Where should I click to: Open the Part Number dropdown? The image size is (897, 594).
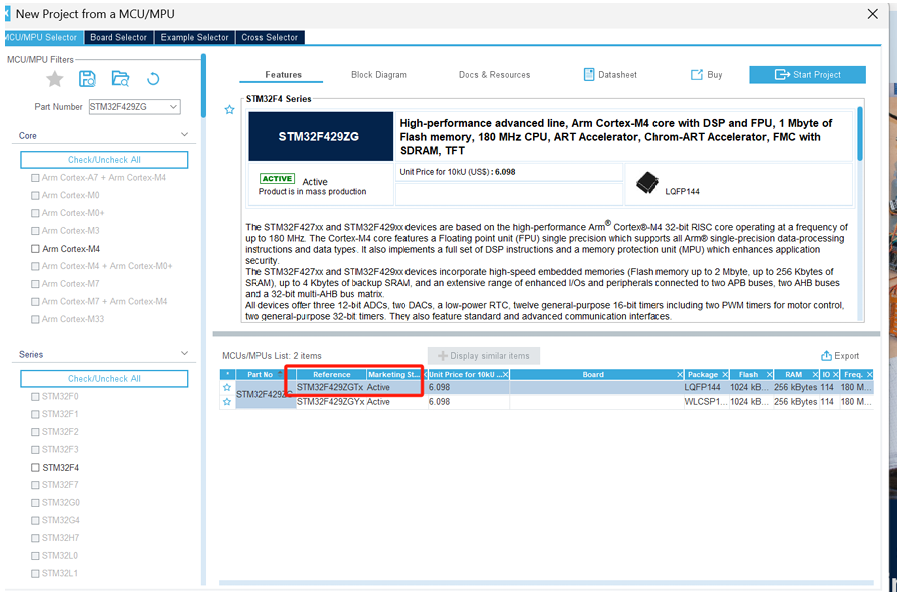[x=173, y=106]
